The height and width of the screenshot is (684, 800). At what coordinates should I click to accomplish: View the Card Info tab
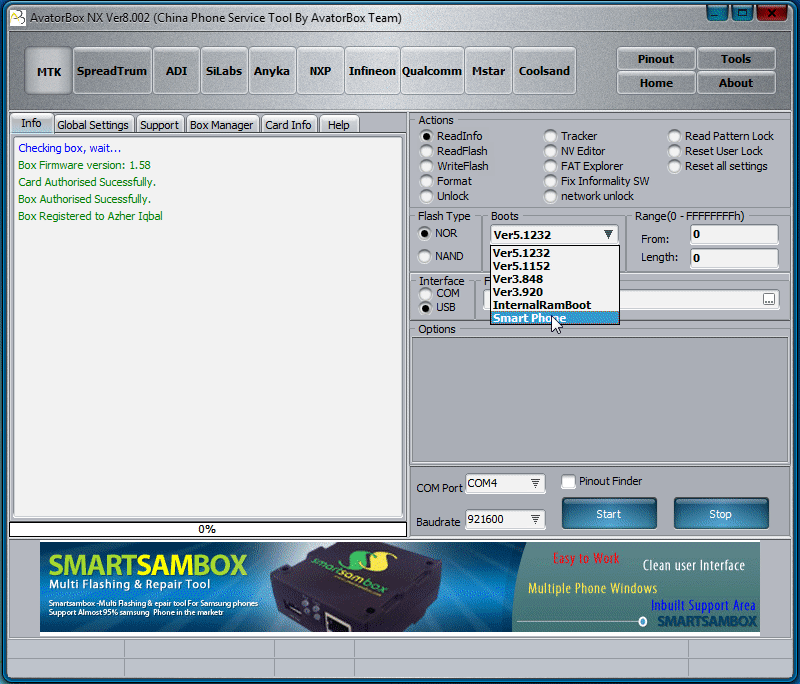(288, 125)
